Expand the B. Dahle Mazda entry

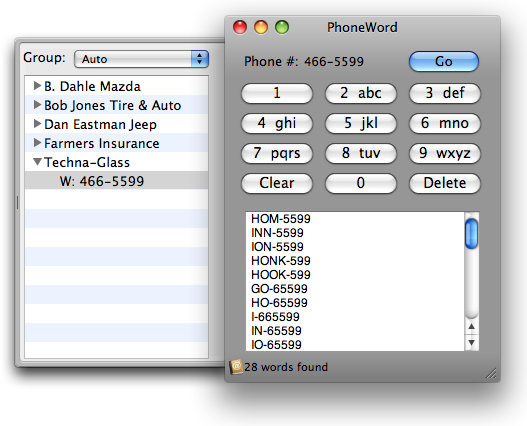point(37,86)
